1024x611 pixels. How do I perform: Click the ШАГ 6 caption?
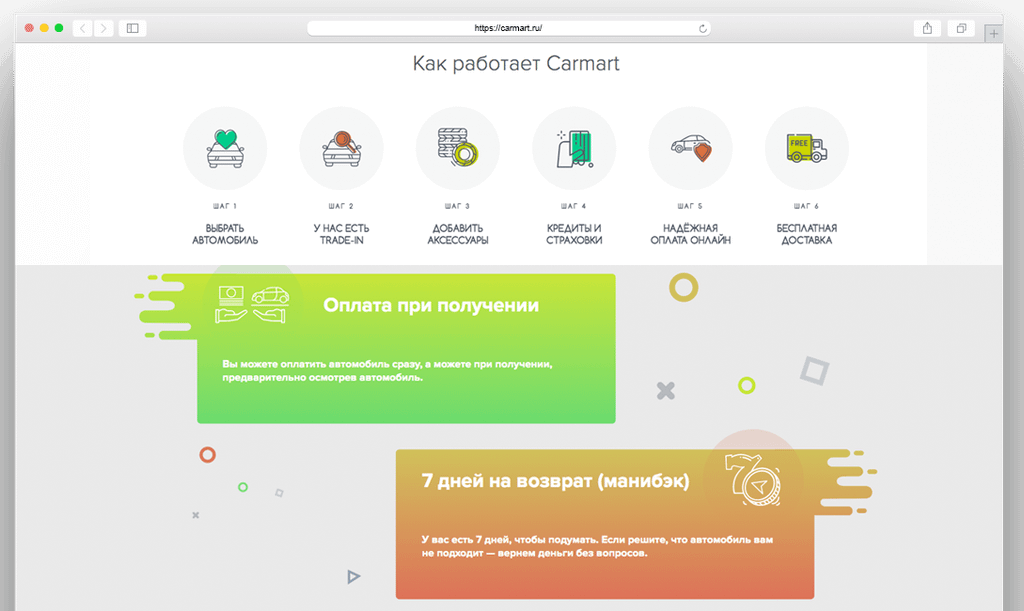point(807,206)
